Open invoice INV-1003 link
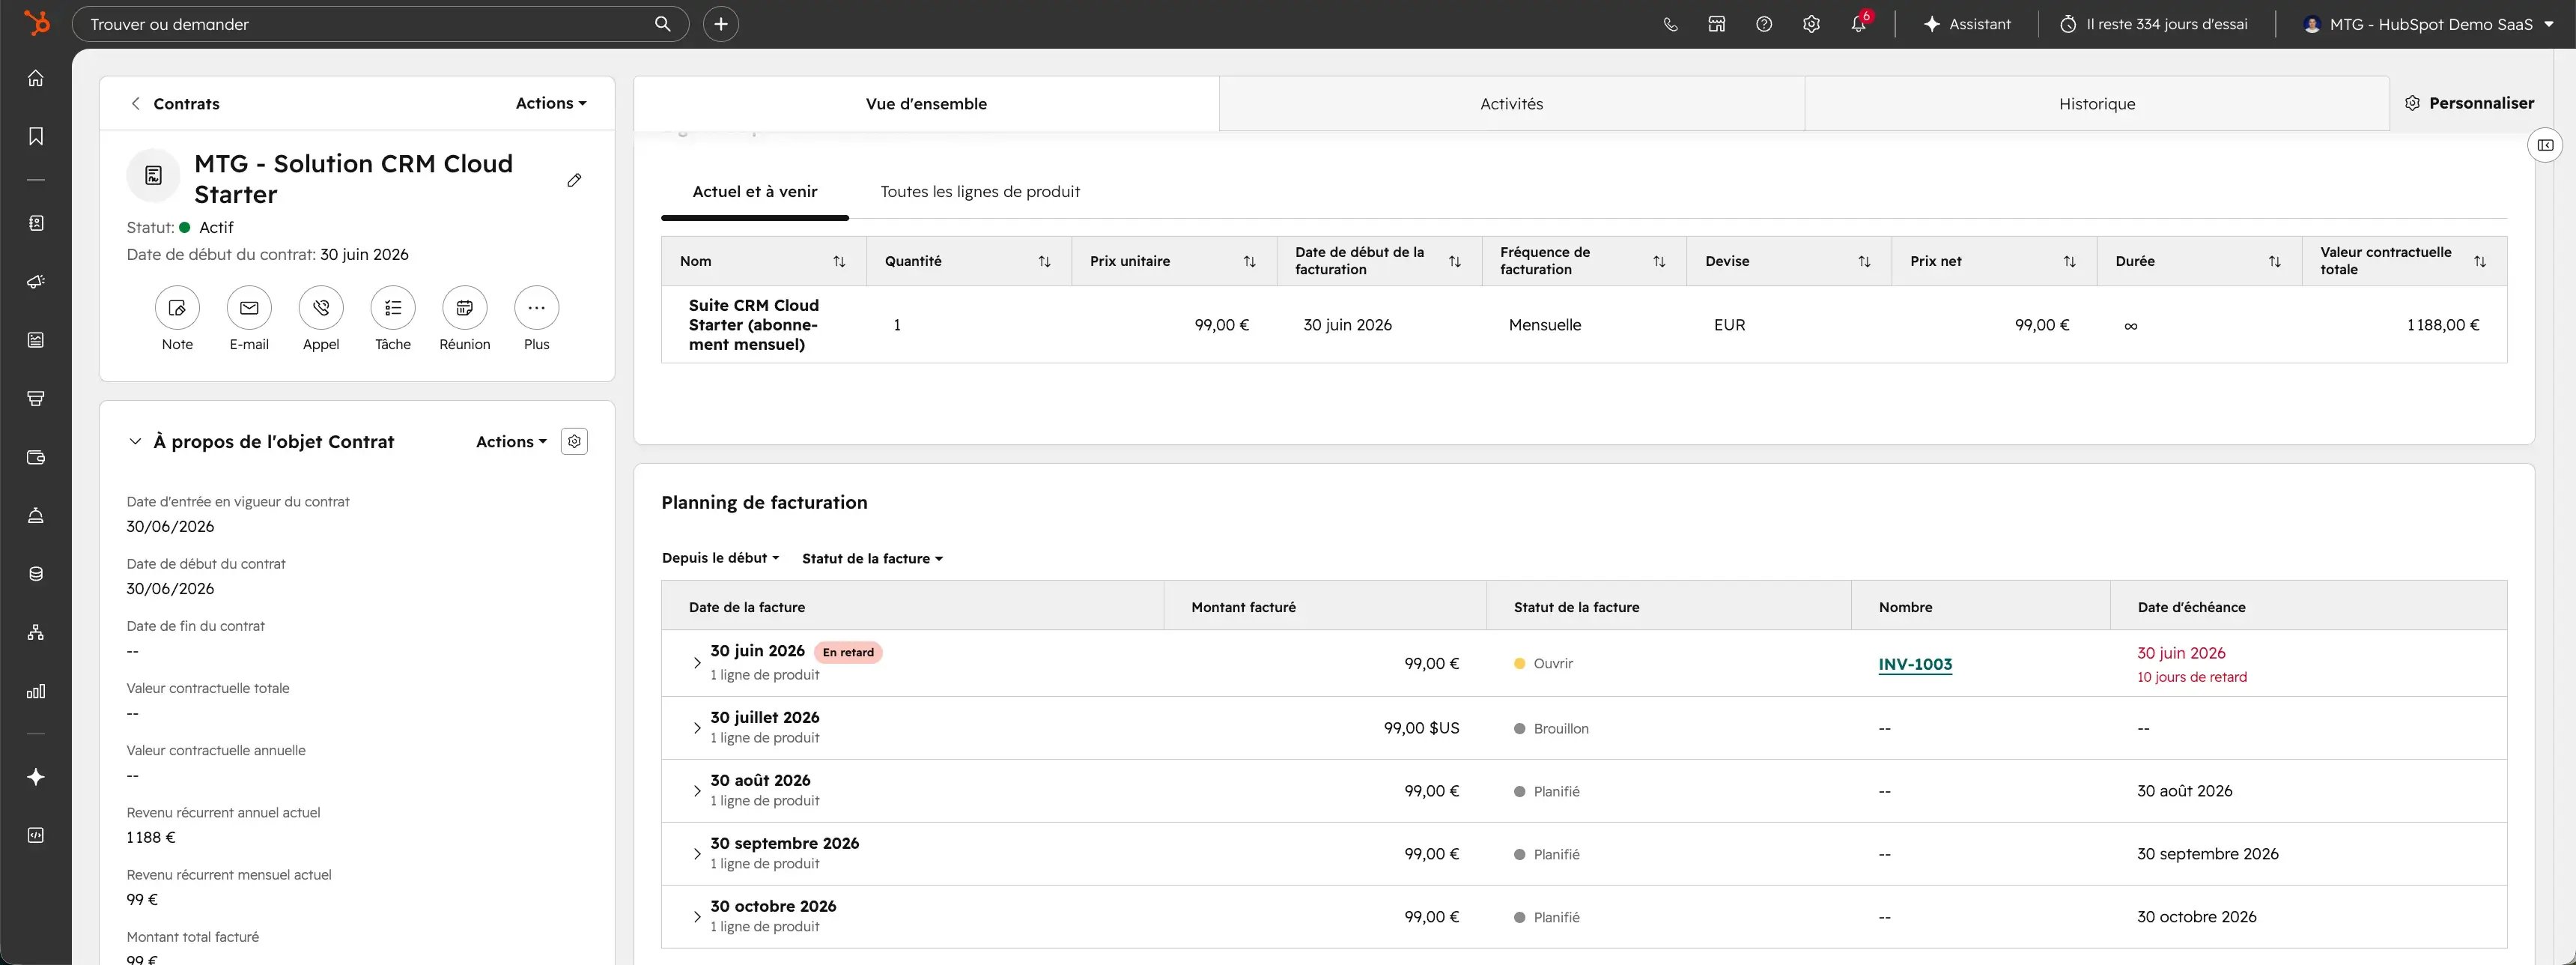Screen dimensions: 2576x965 coord(1915,664)
